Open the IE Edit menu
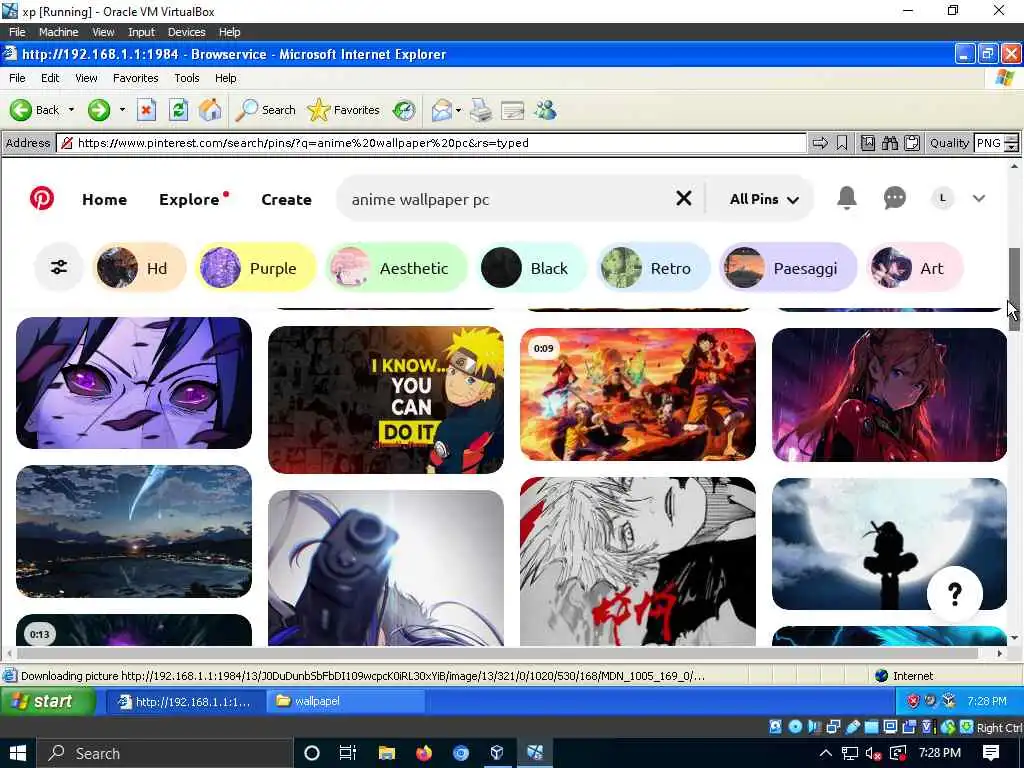The image size is (1024, 768). pyautogui.click(x=50, y=78)
